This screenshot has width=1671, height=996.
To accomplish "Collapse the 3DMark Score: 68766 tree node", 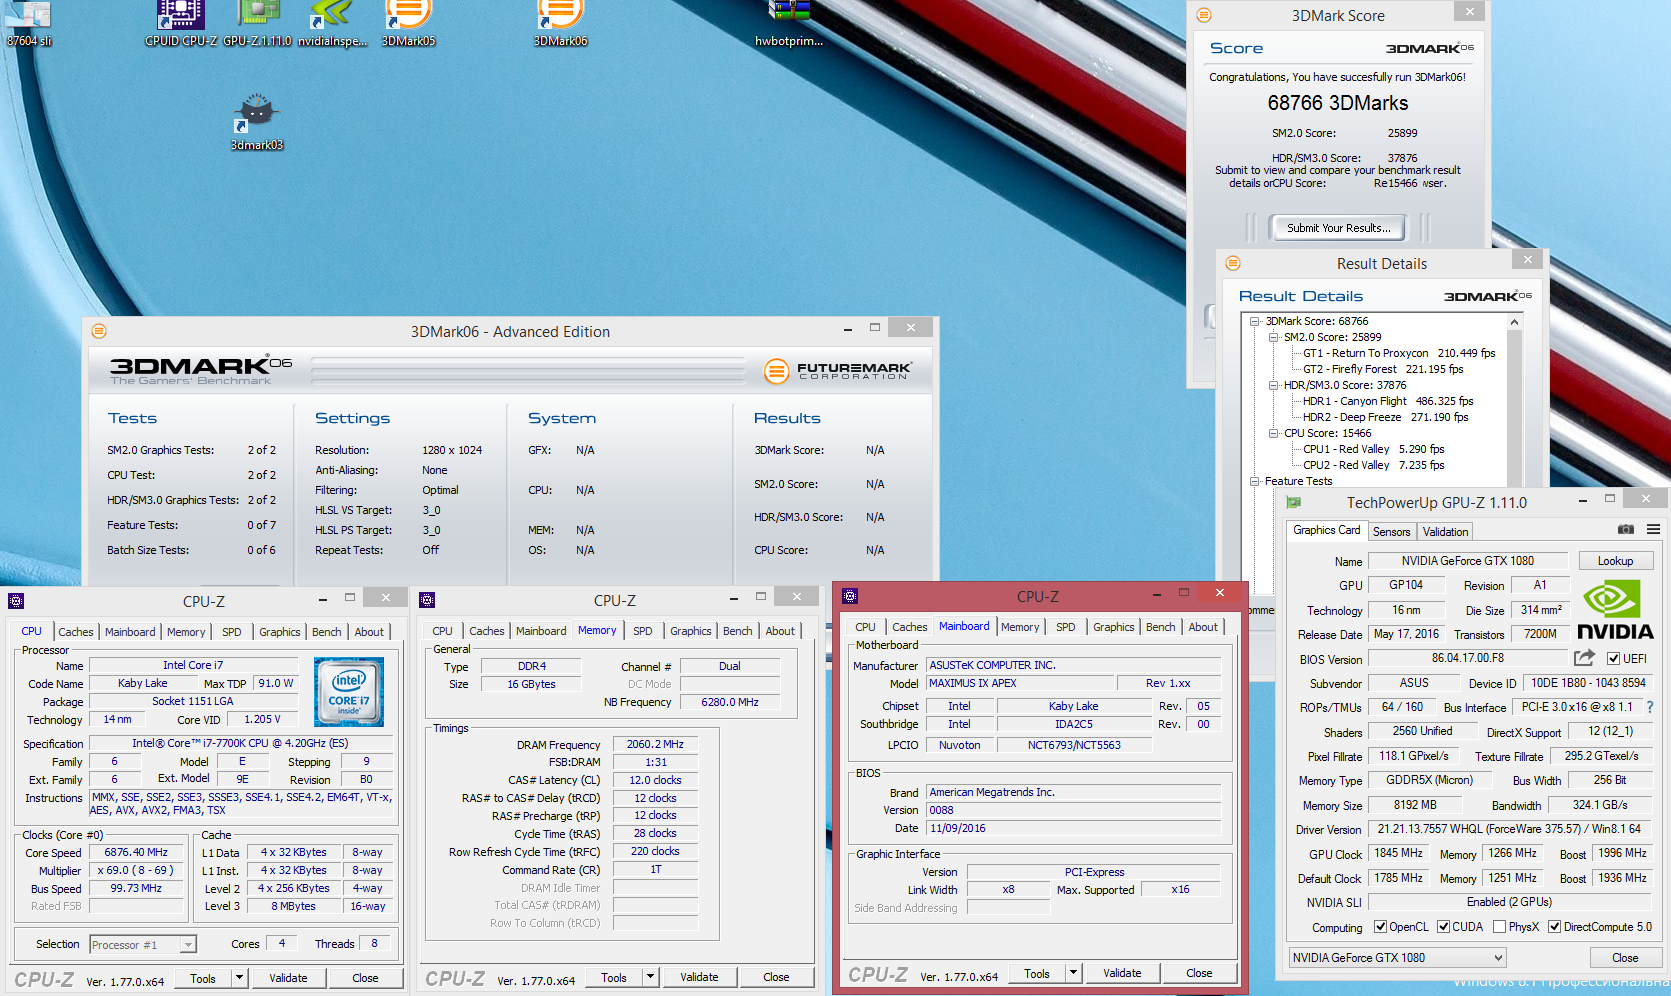I will click(1255, 321).
